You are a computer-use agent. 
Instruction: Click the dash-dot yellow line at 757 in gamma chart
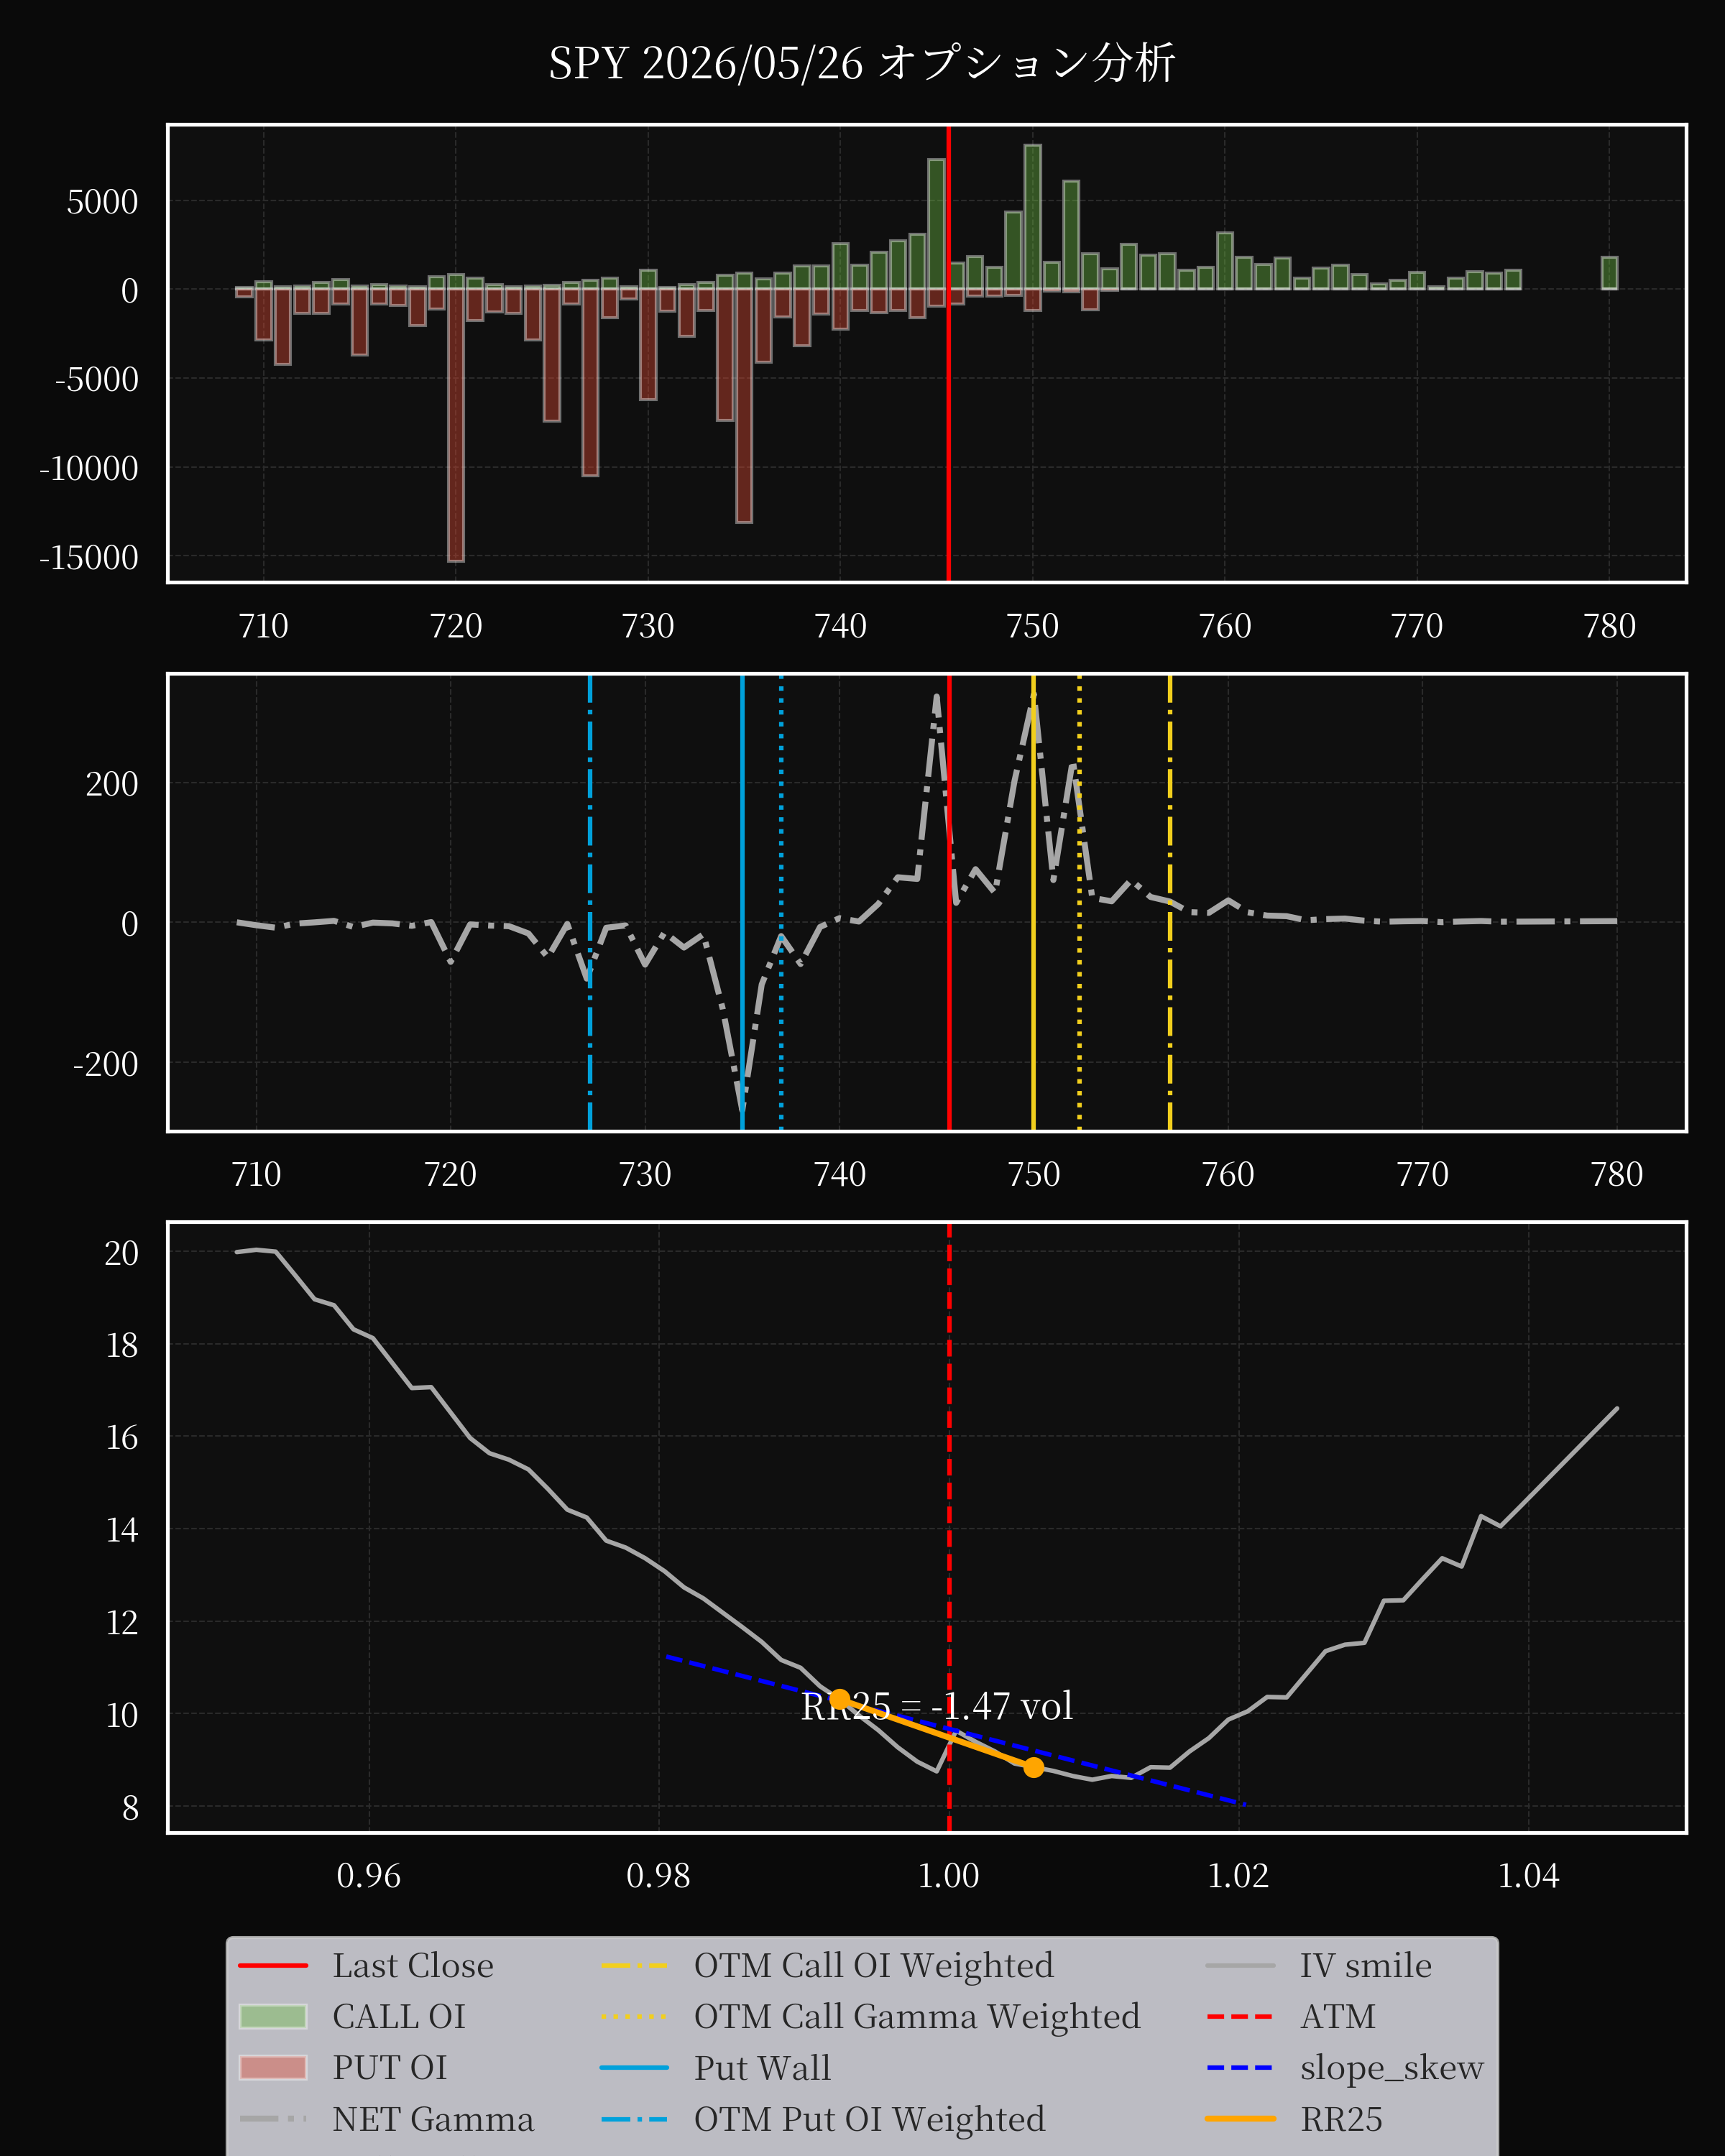(1170, 902)
